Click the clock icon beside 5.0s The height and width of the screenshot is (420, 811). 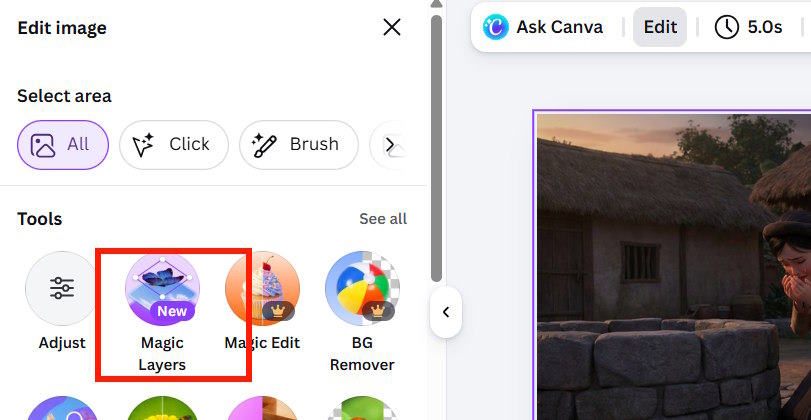[x=727, y=27]
